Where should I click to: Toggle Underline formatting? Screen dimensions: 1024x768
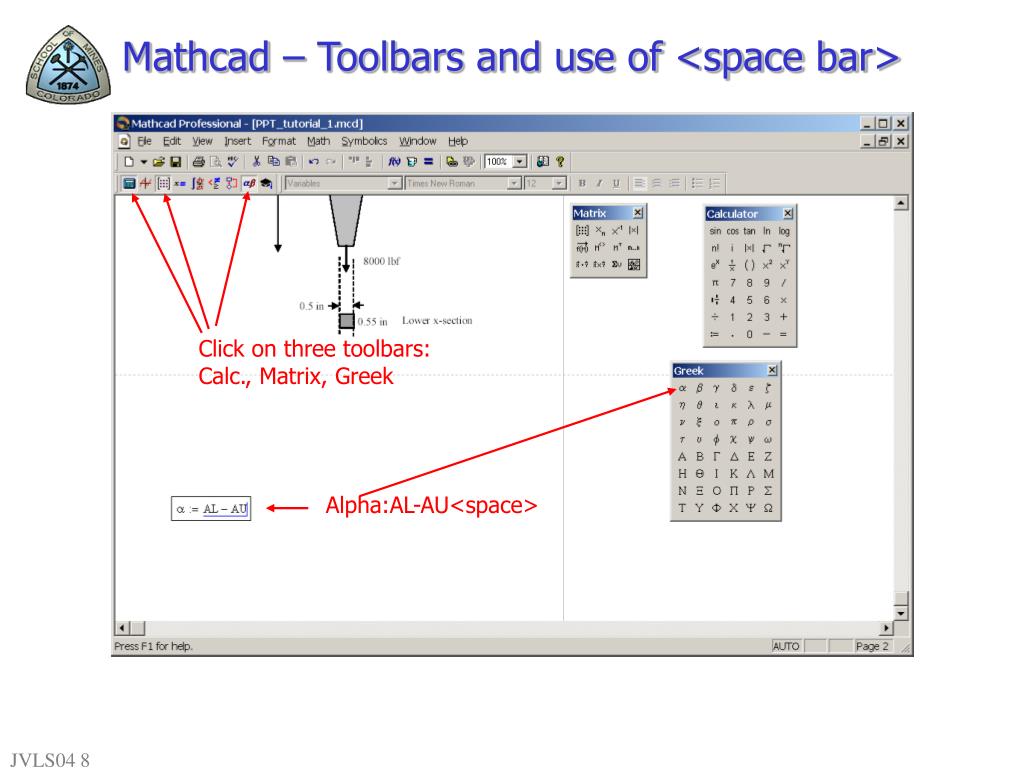616,184
